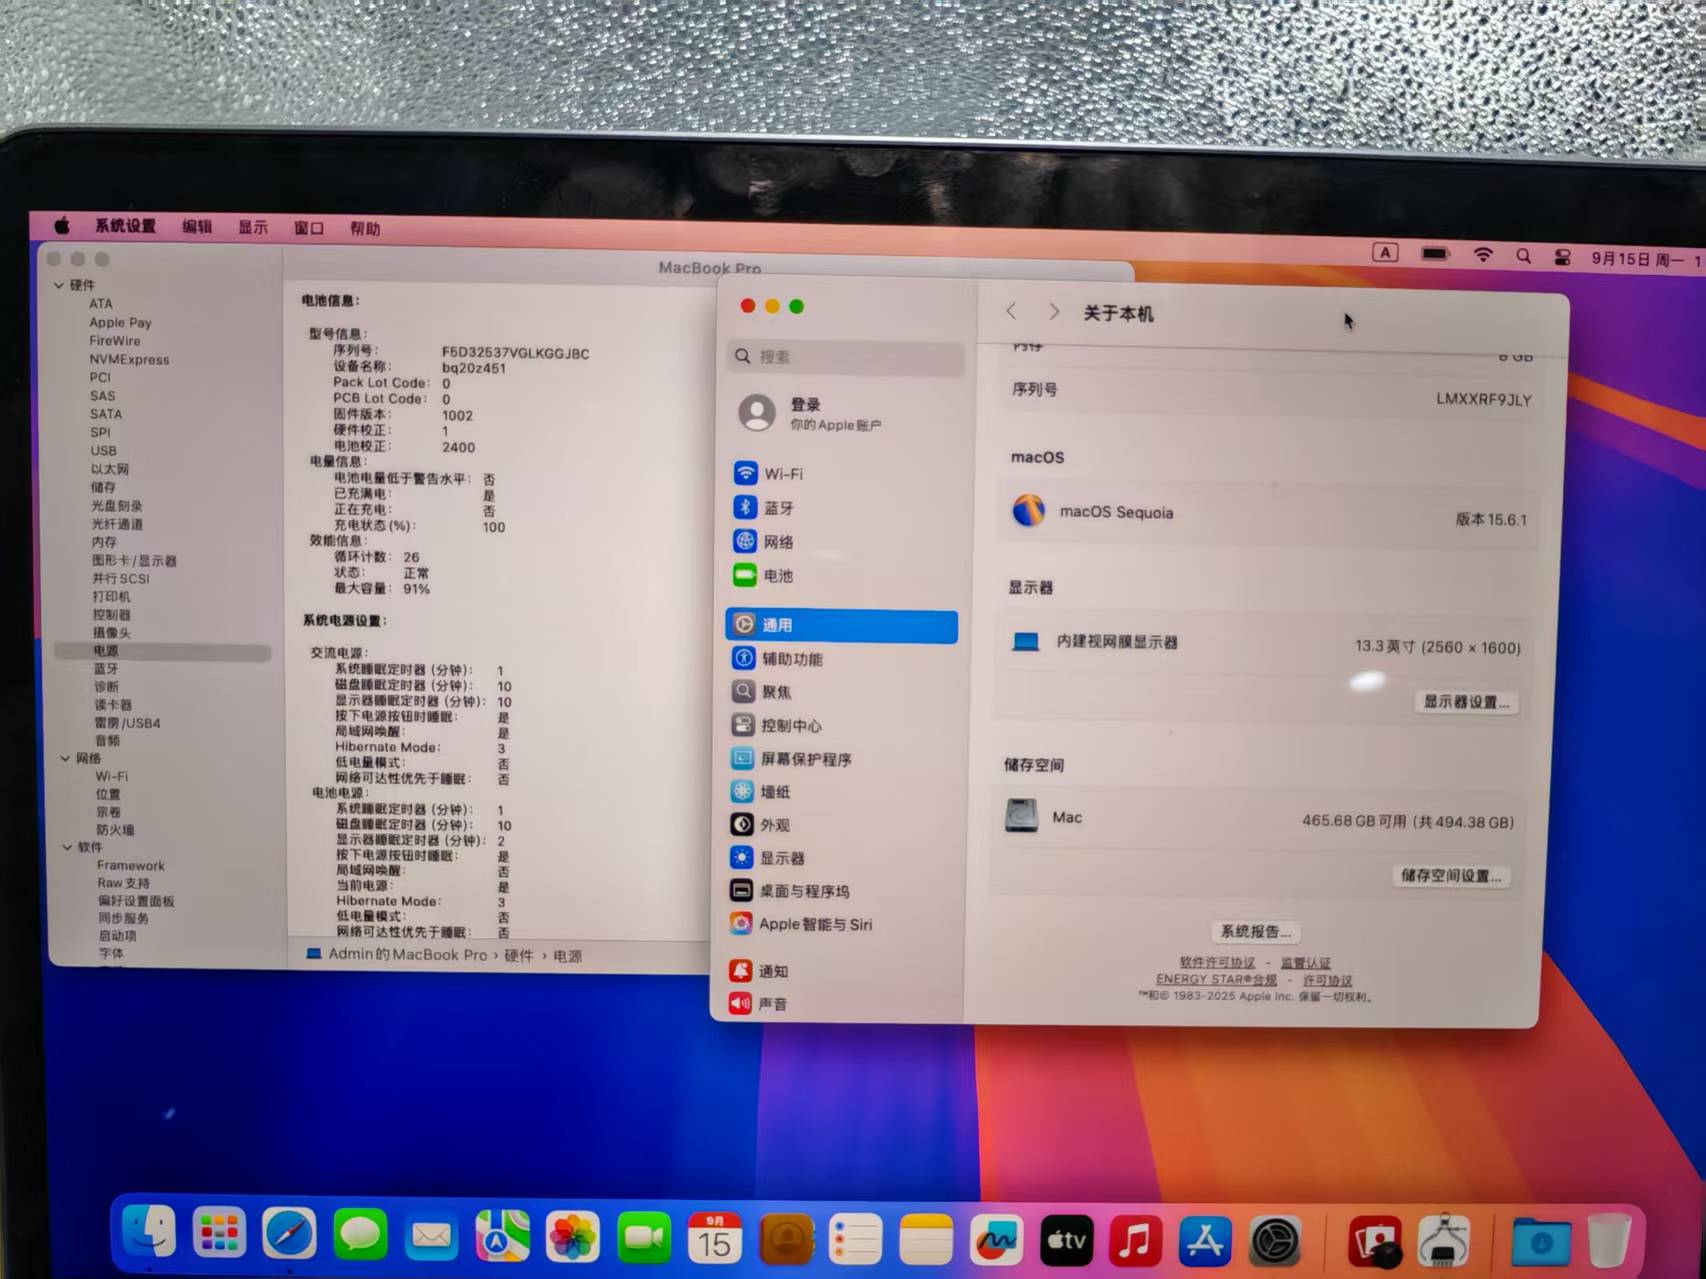Image resolution: width=1706 pixels, height=1279 pixels.
Task: Open the 窗口 (Window) menu
Action: coord(308,228)
